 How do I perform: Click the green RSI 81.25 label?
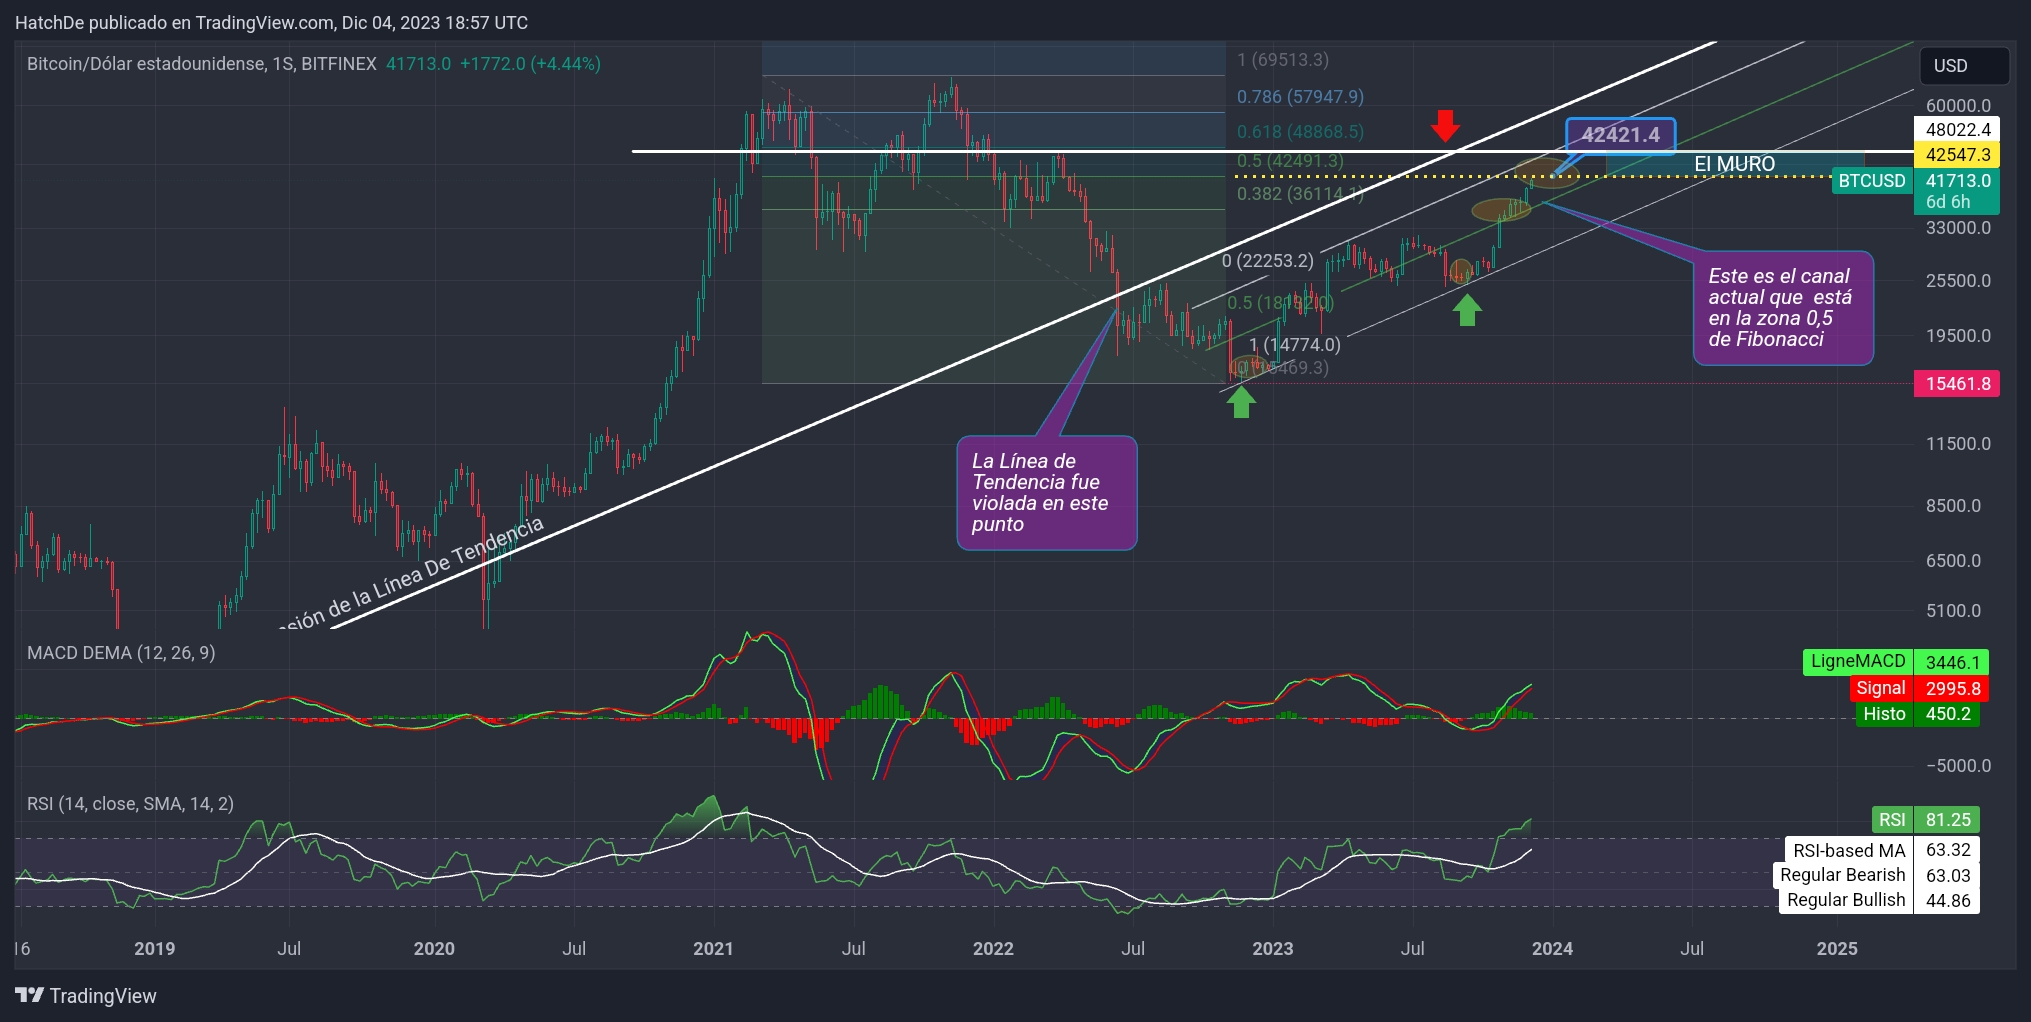point(1925,820)
